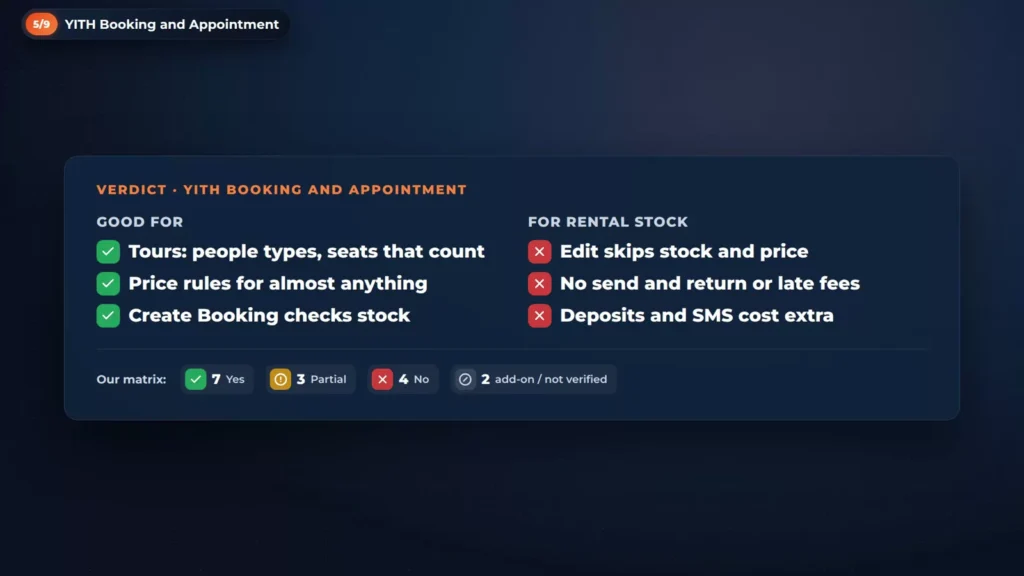Image resolution: width=1024 pixels, height=576 pixels.
Task: Click the grey slashed circle icon for add-on
Action: click(x=465, y=379)
